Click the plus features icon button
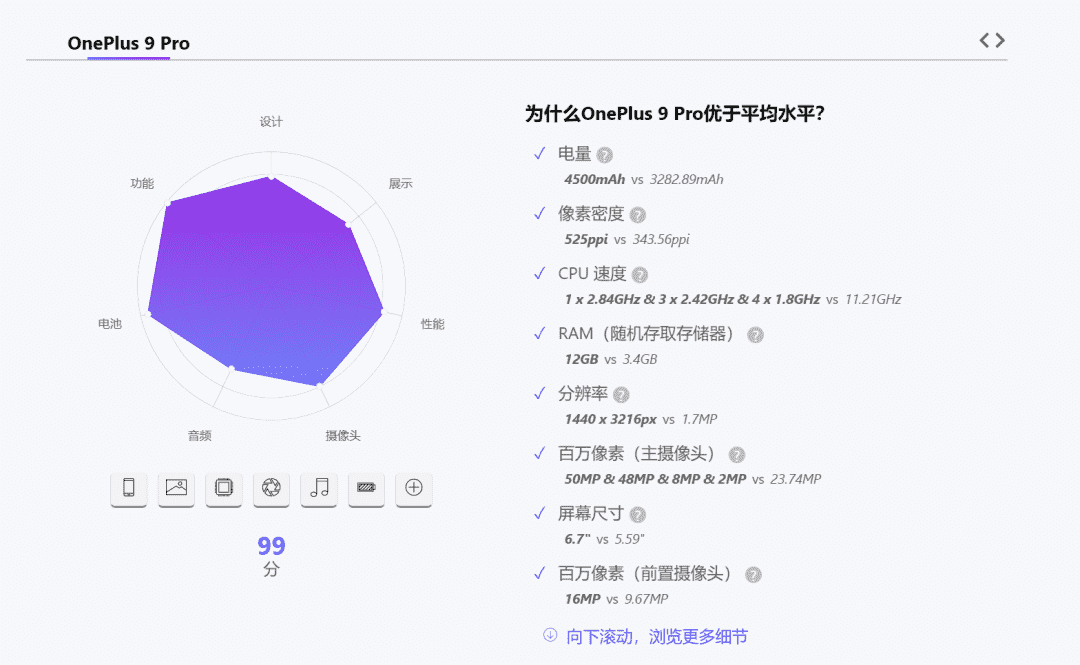 point(414,488)
